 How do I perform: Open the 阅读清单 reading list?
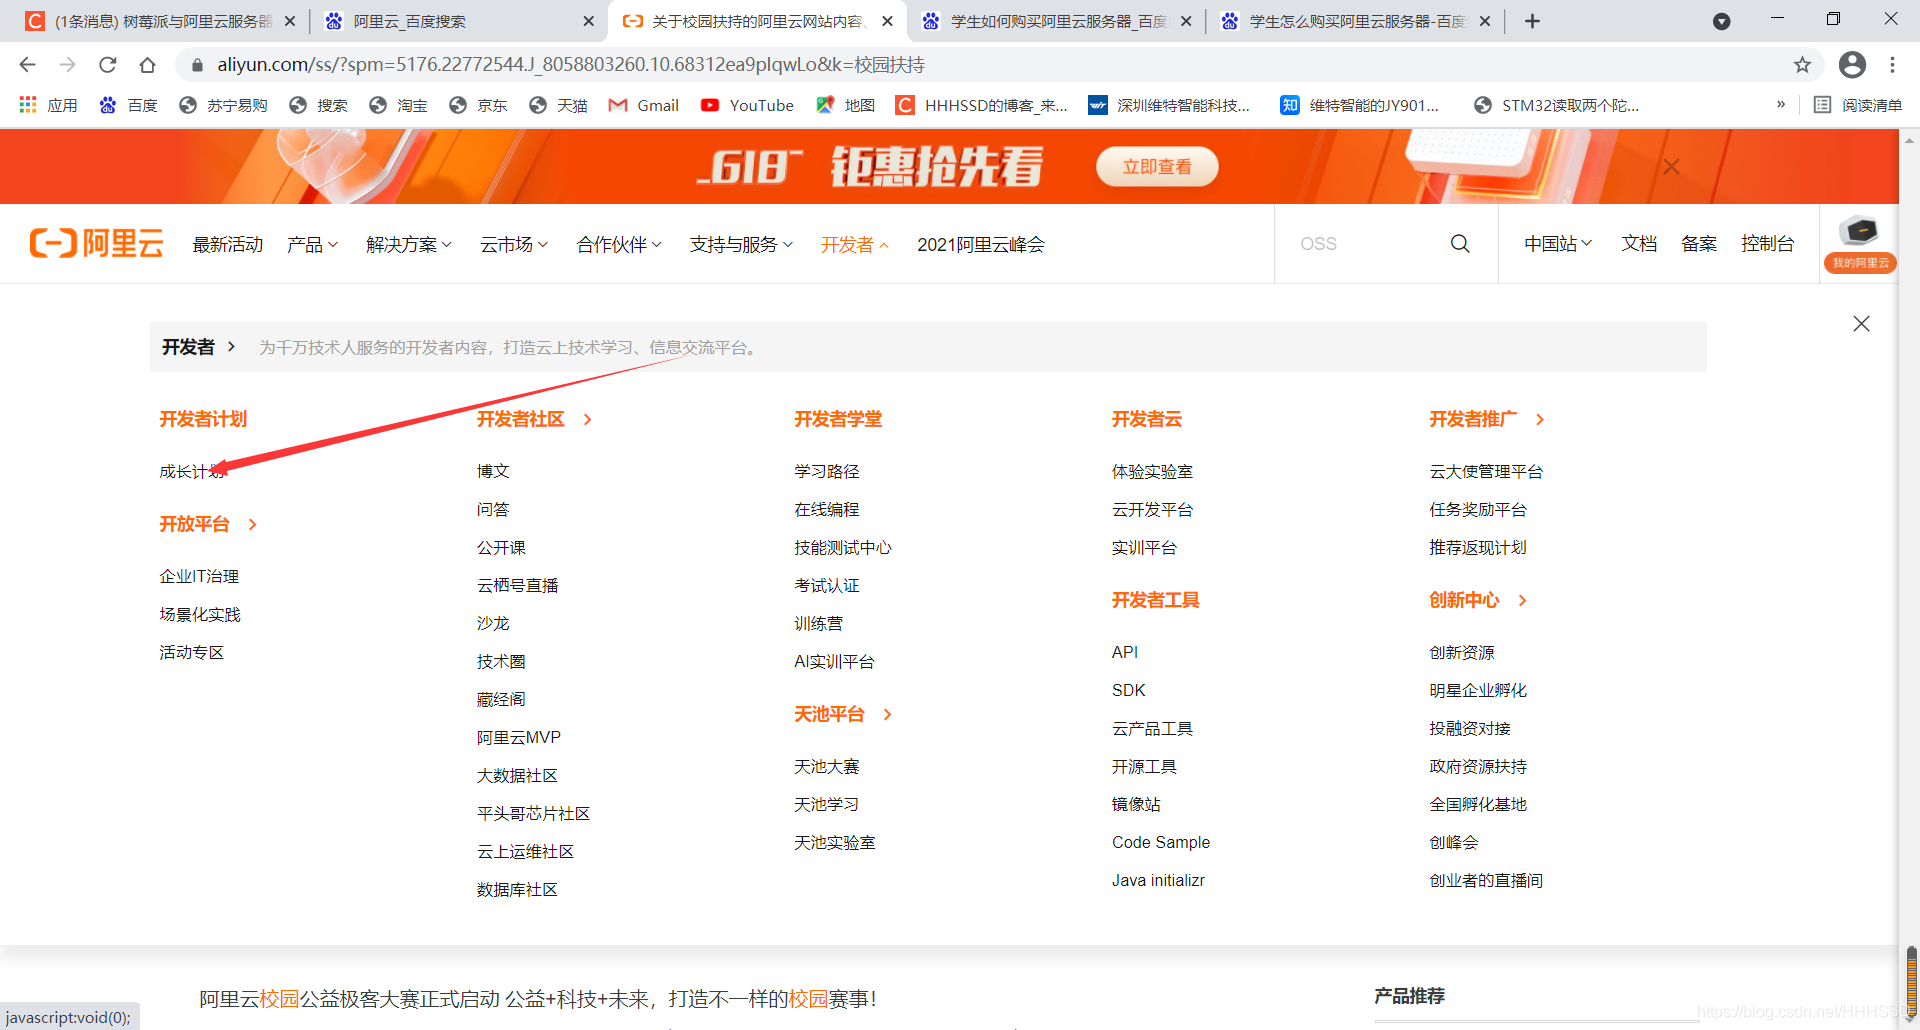1858,105
